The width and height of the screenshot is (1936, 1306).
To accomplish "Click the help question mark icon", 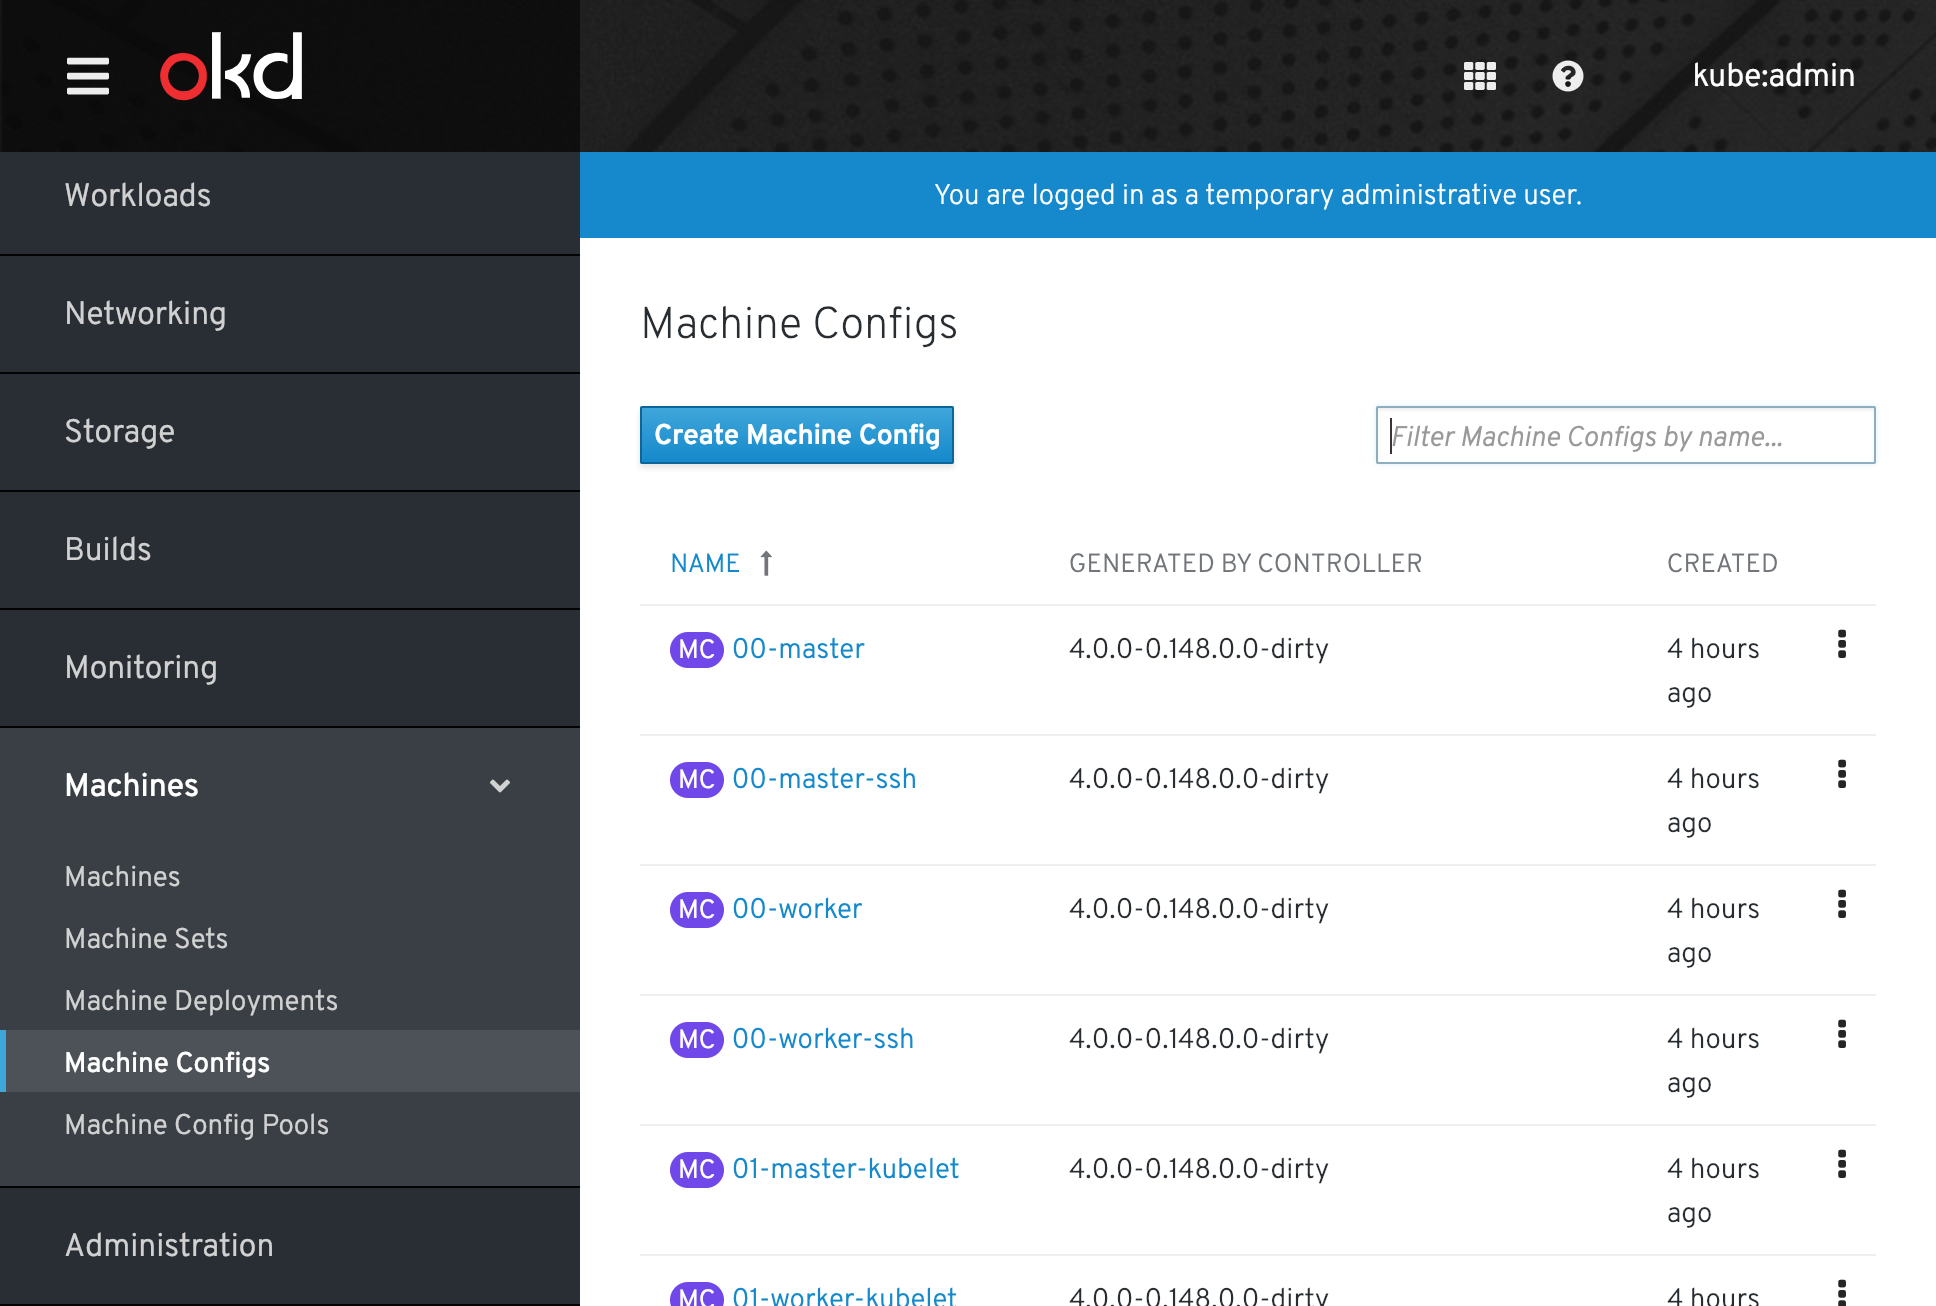I will point(1567,76).
